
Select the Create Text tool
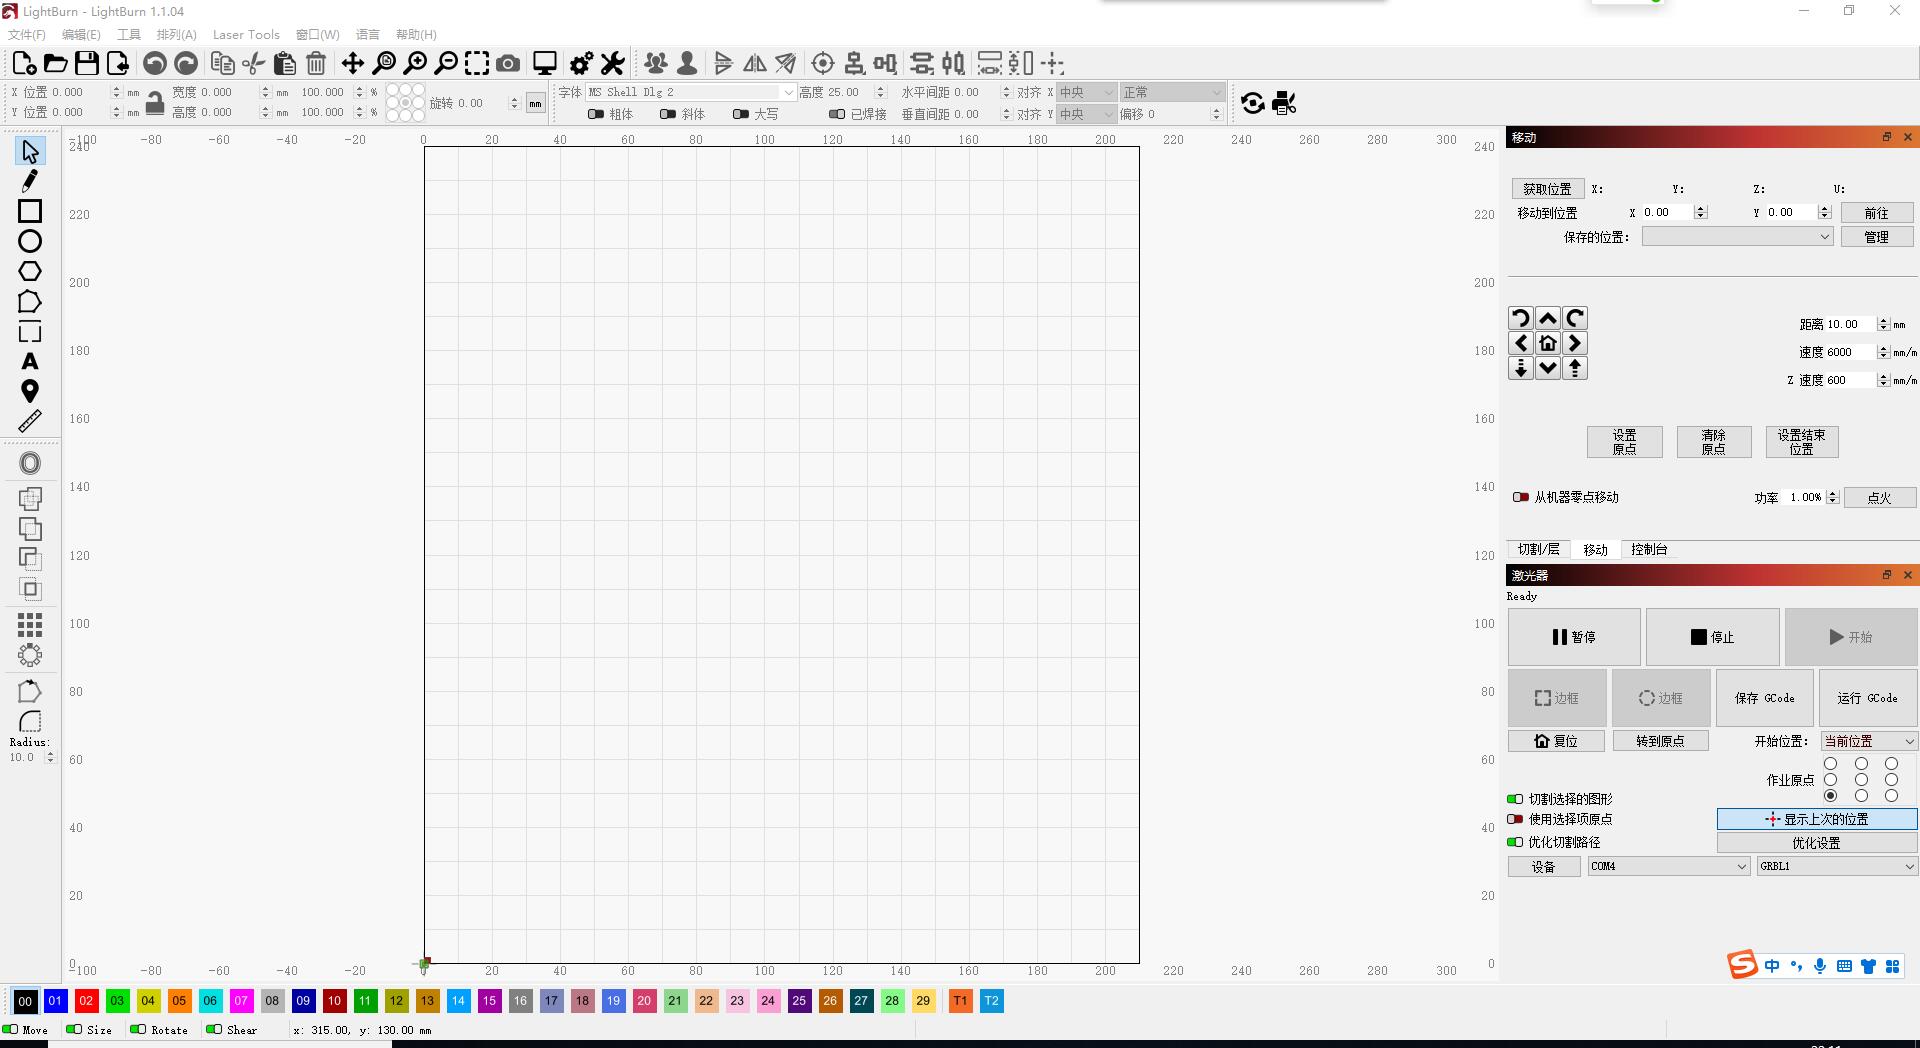(30, 361)
